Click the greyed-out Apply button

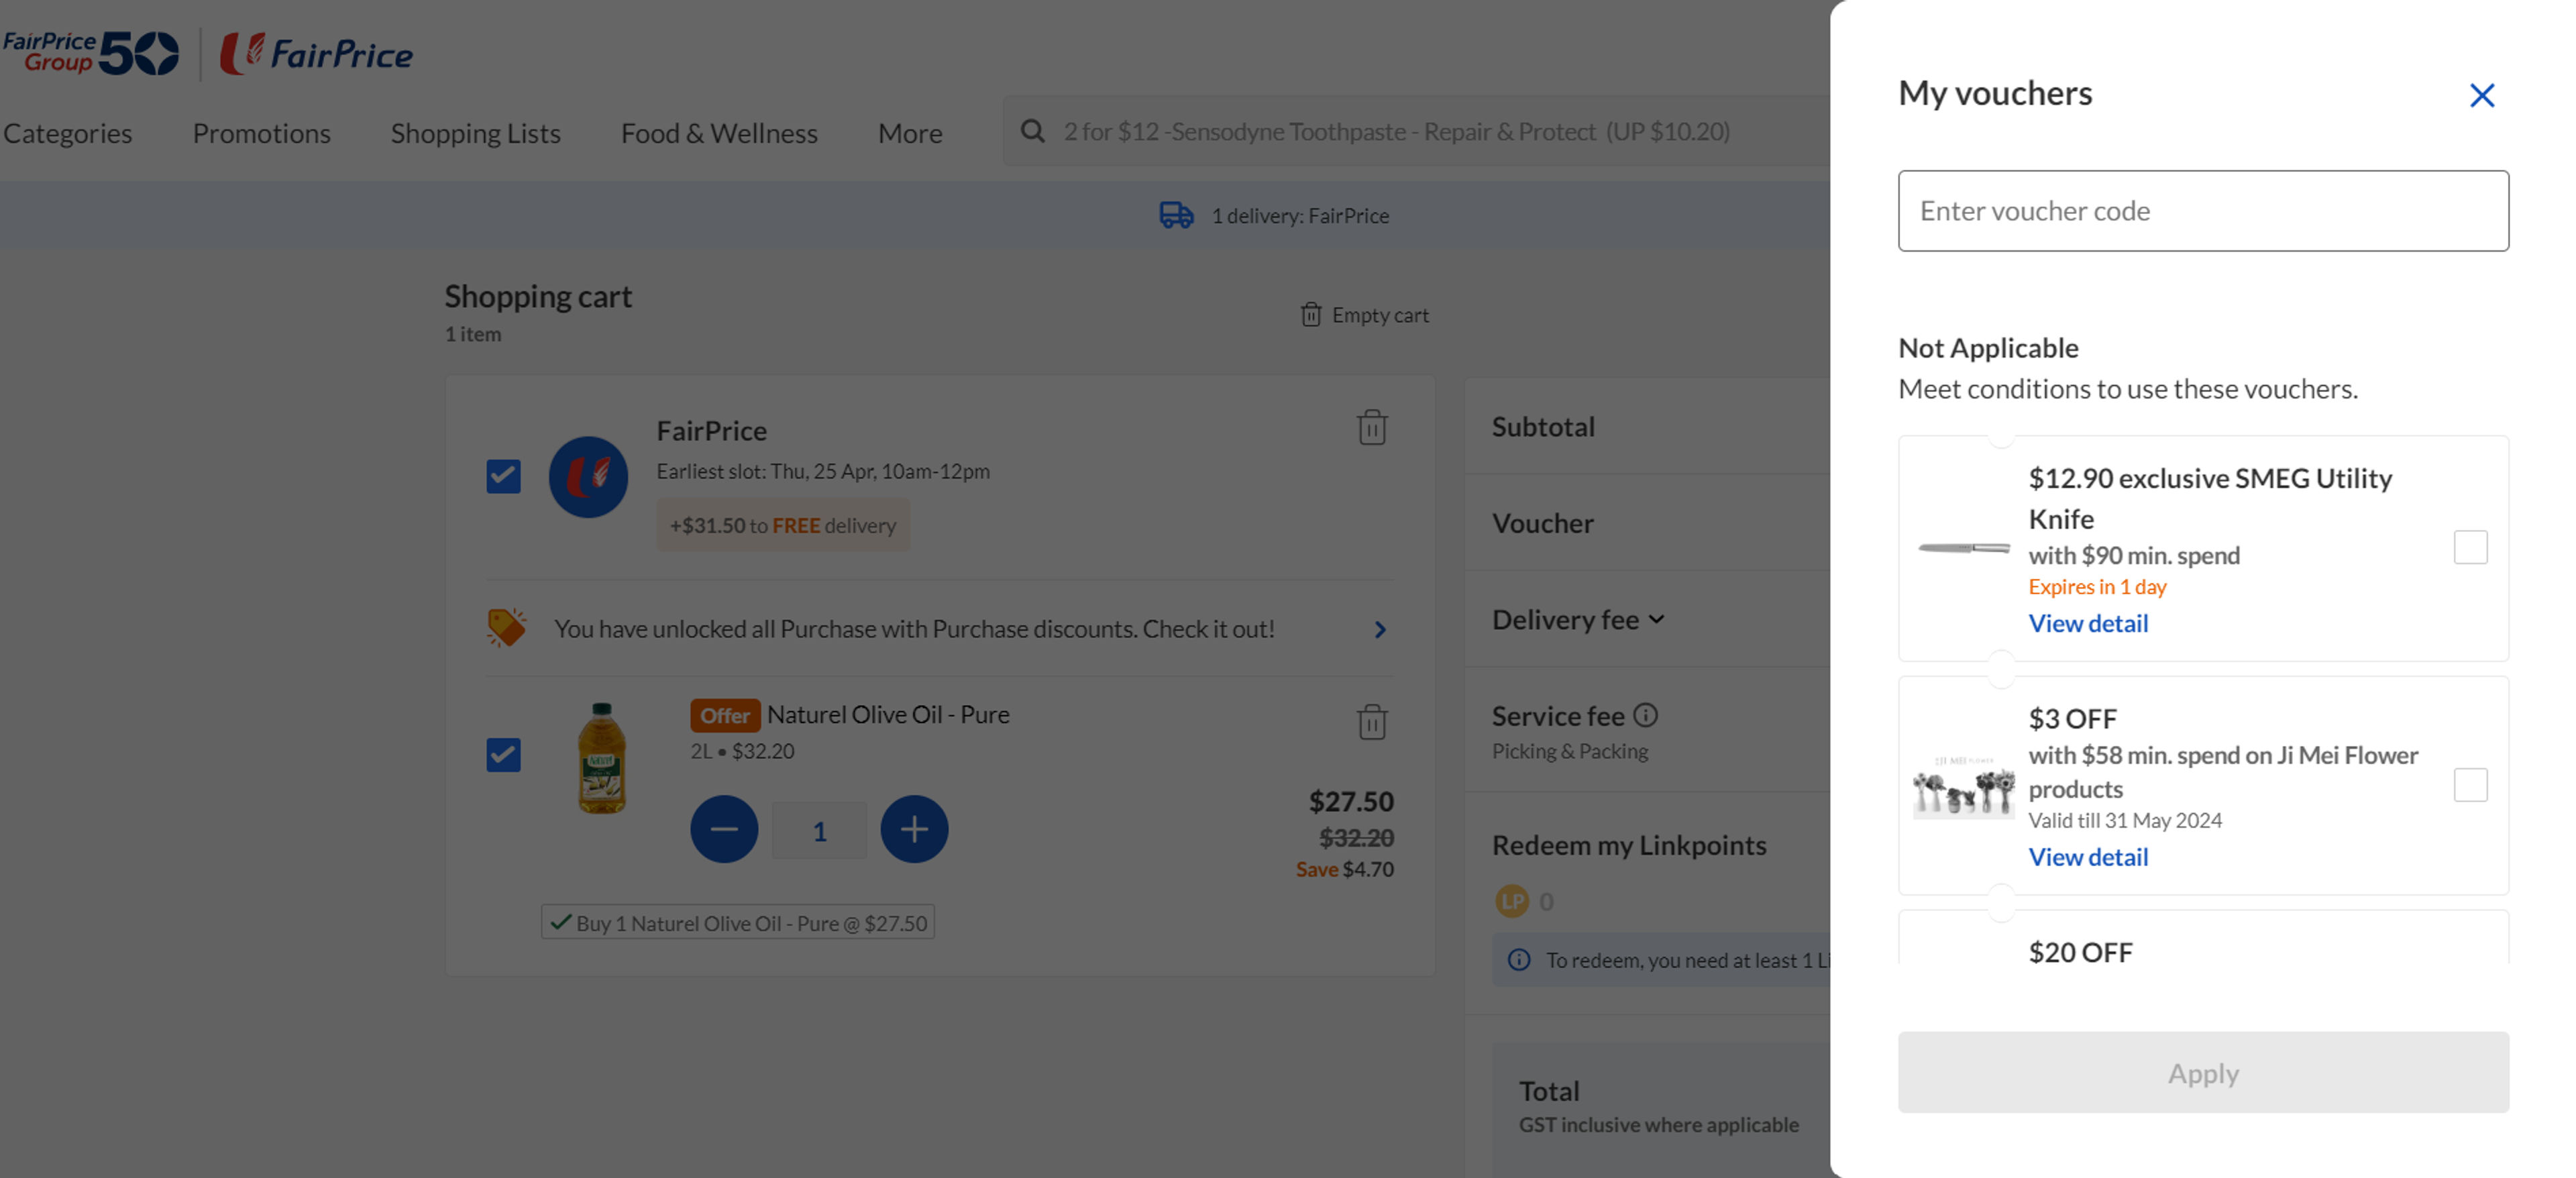pyautogui.click(x=2203, y=1073)
